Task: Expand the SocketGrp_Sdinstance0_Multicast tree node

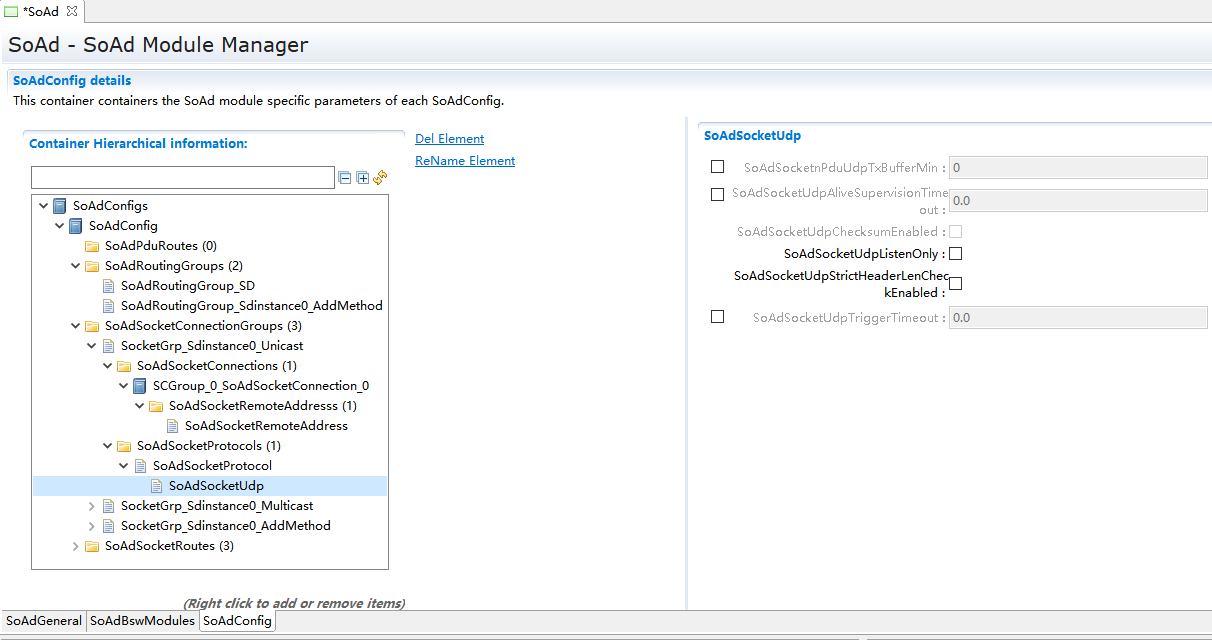Action: (92, 506)
